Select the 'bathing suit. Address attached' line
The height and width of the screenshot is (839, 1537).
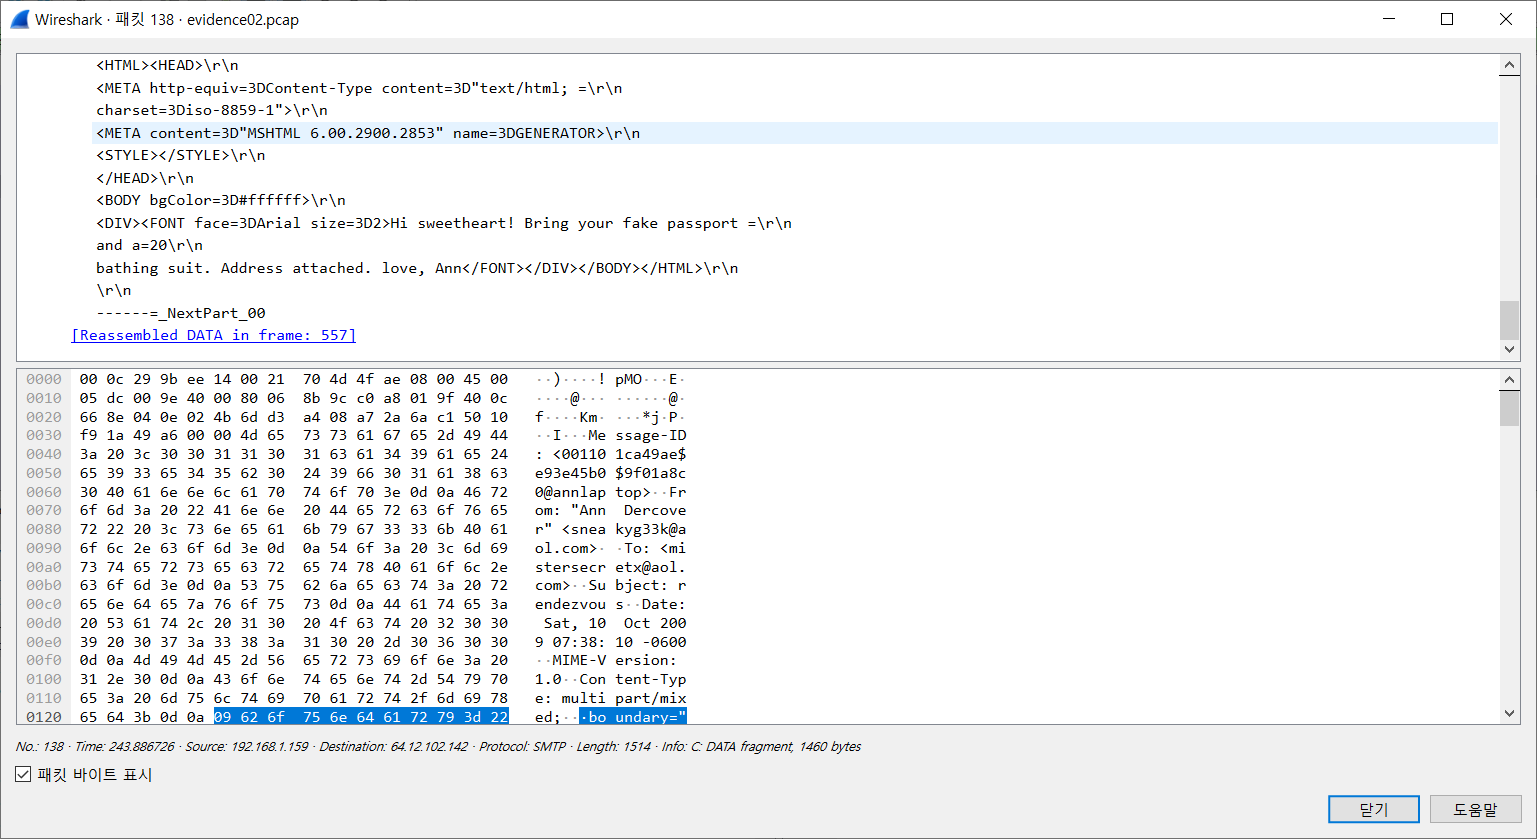pos(417,268)
